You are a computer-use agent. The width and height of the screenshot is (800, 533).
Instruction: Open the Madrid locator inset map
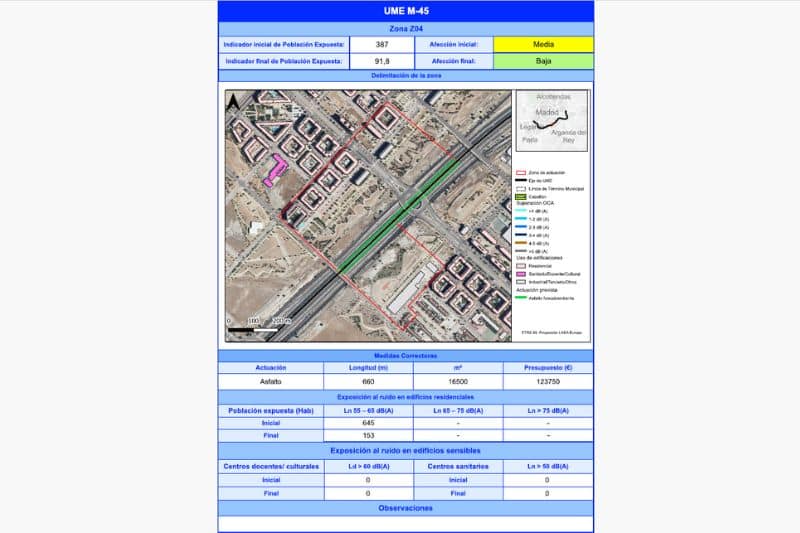(x=552, y=121)
